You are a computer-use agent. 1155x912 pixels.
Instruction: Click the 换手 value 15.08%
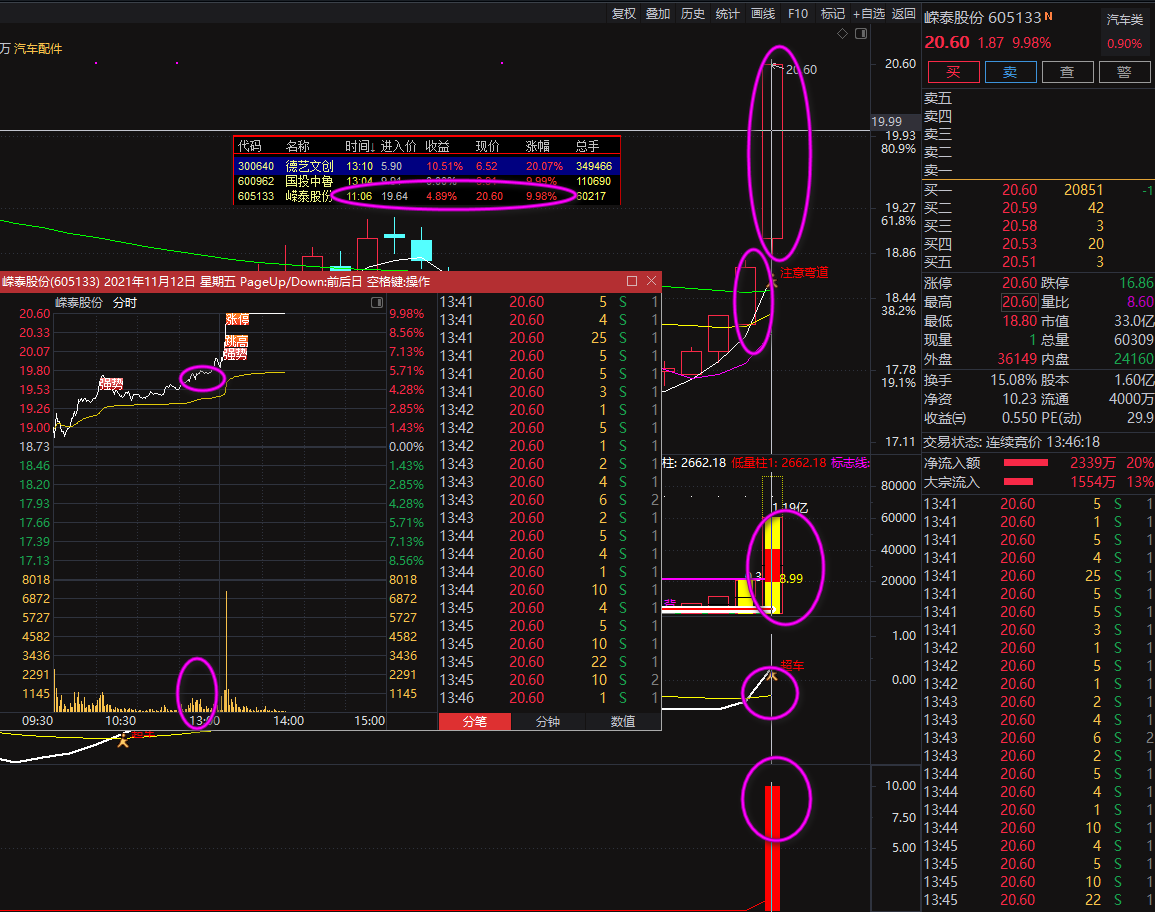tap(1013, 380)
